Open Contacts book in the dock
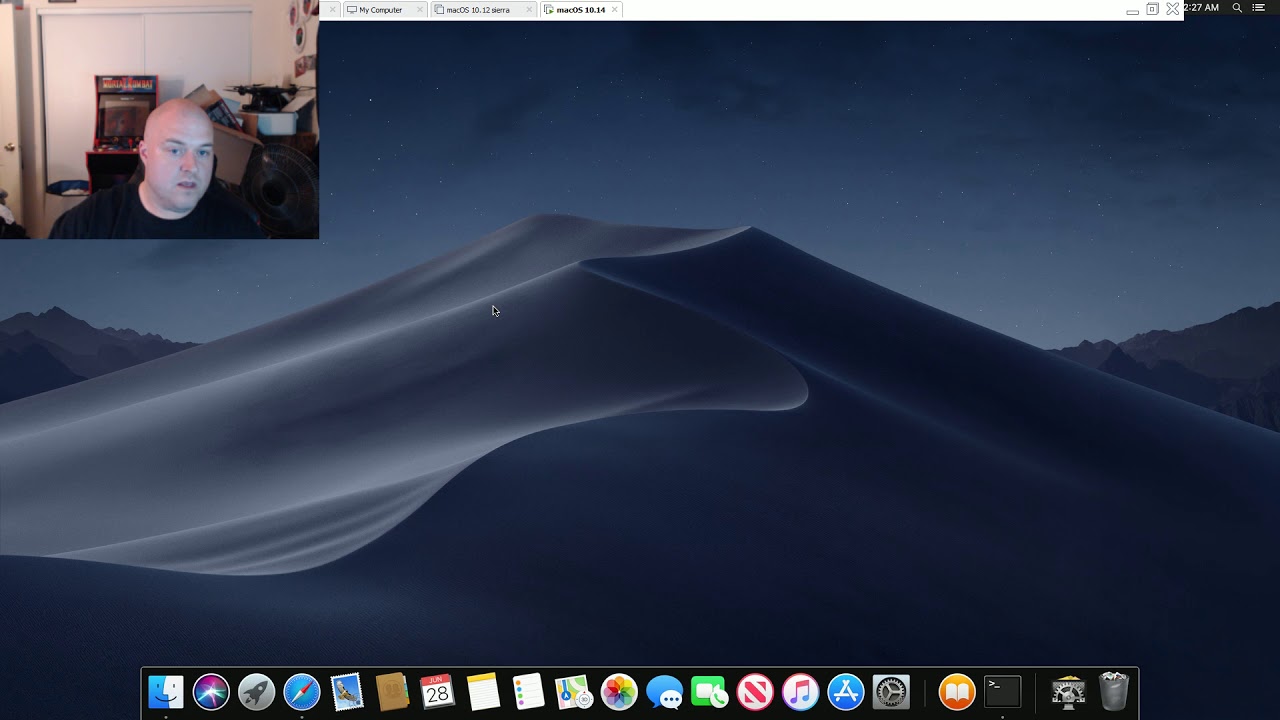 click(392, 692)
